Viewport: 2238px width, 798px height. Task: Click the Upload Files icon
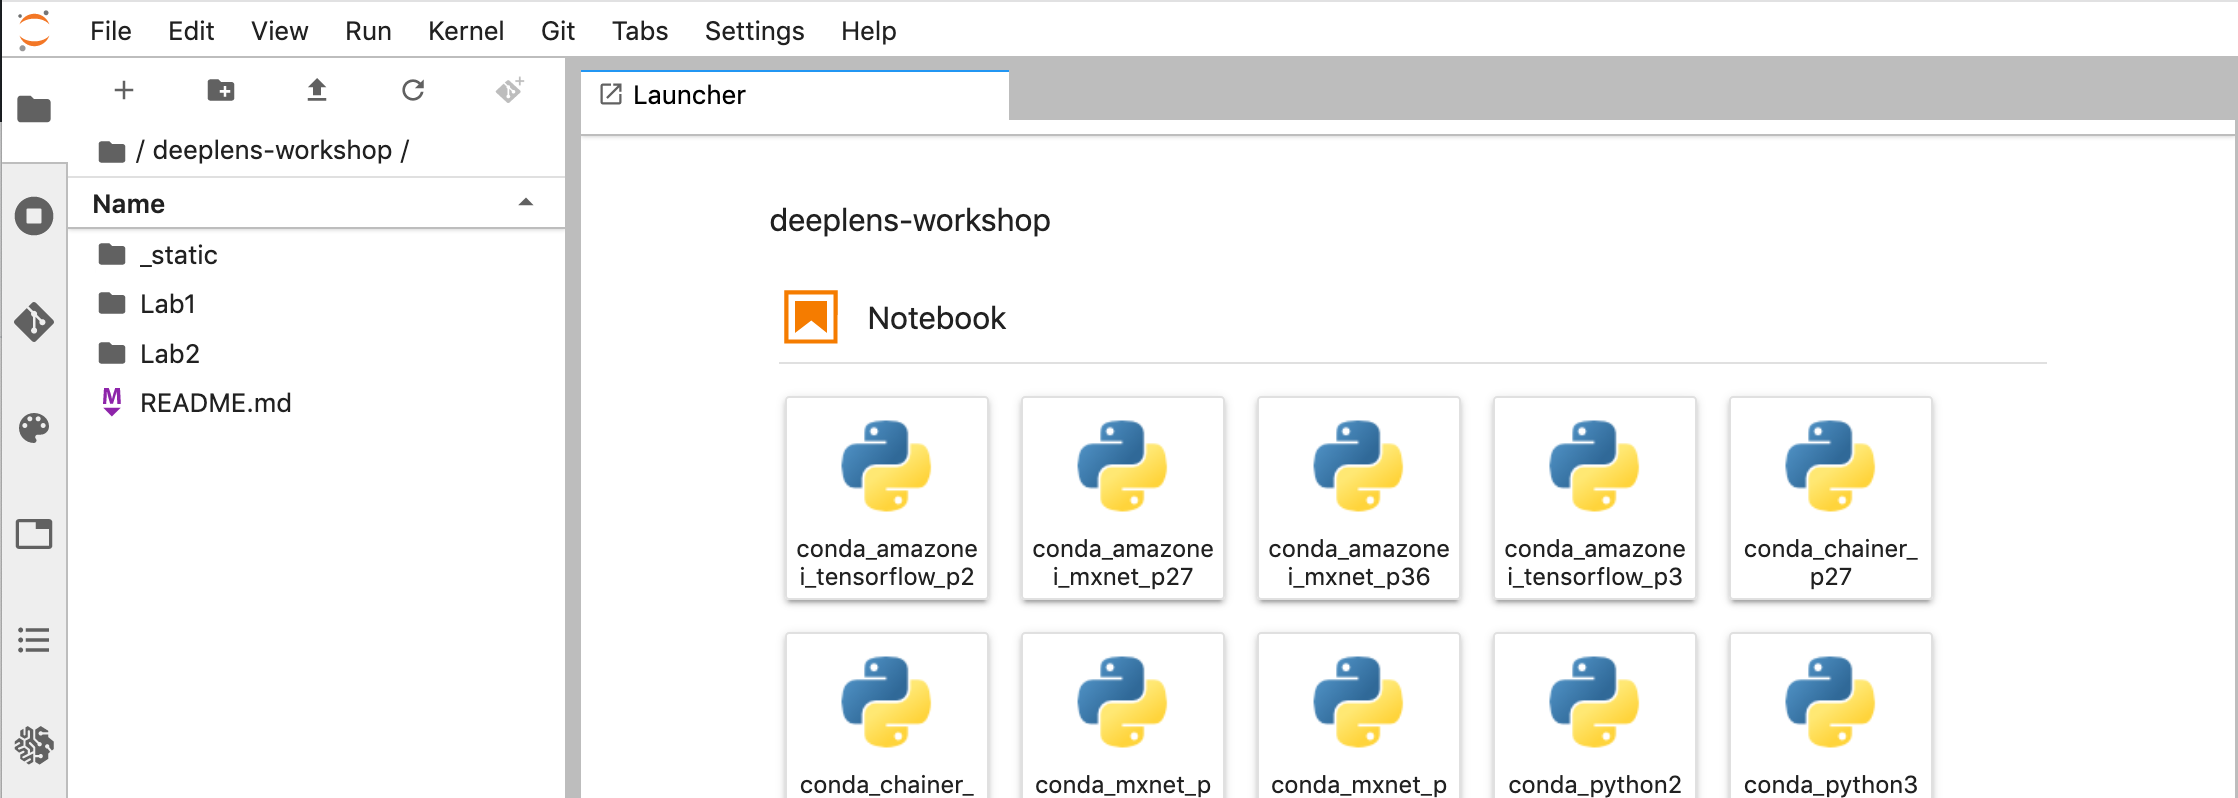pyautogui.click(x=317, y=90)
